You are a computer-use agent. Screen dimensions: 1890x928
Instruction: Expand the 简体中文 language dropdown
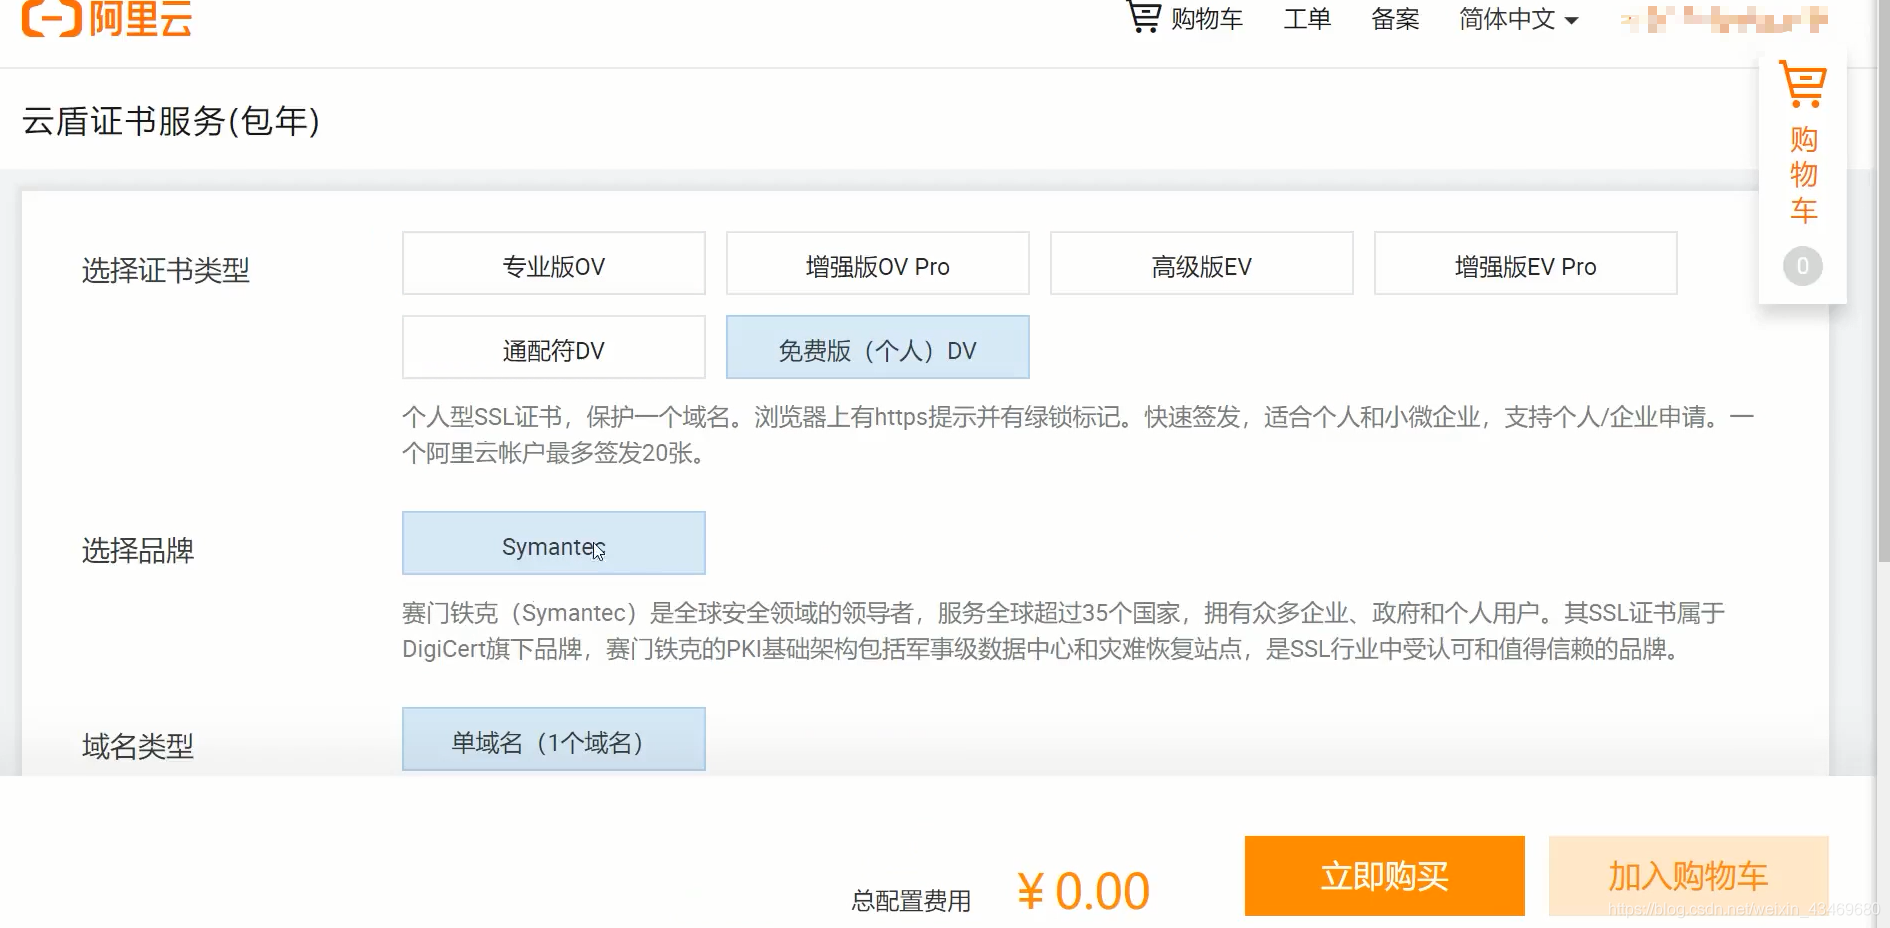tap(1518, 19)
